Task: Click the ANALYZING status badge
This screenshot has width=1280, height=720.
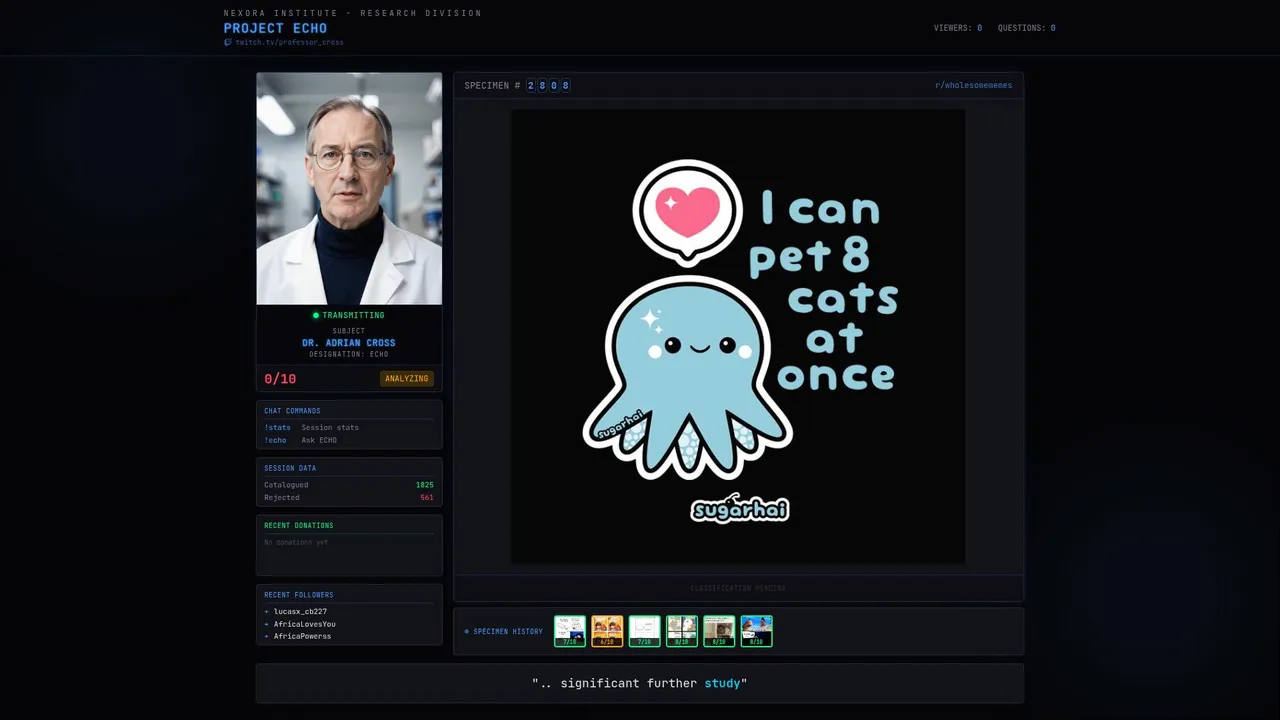Action: (x=407, y=379)
